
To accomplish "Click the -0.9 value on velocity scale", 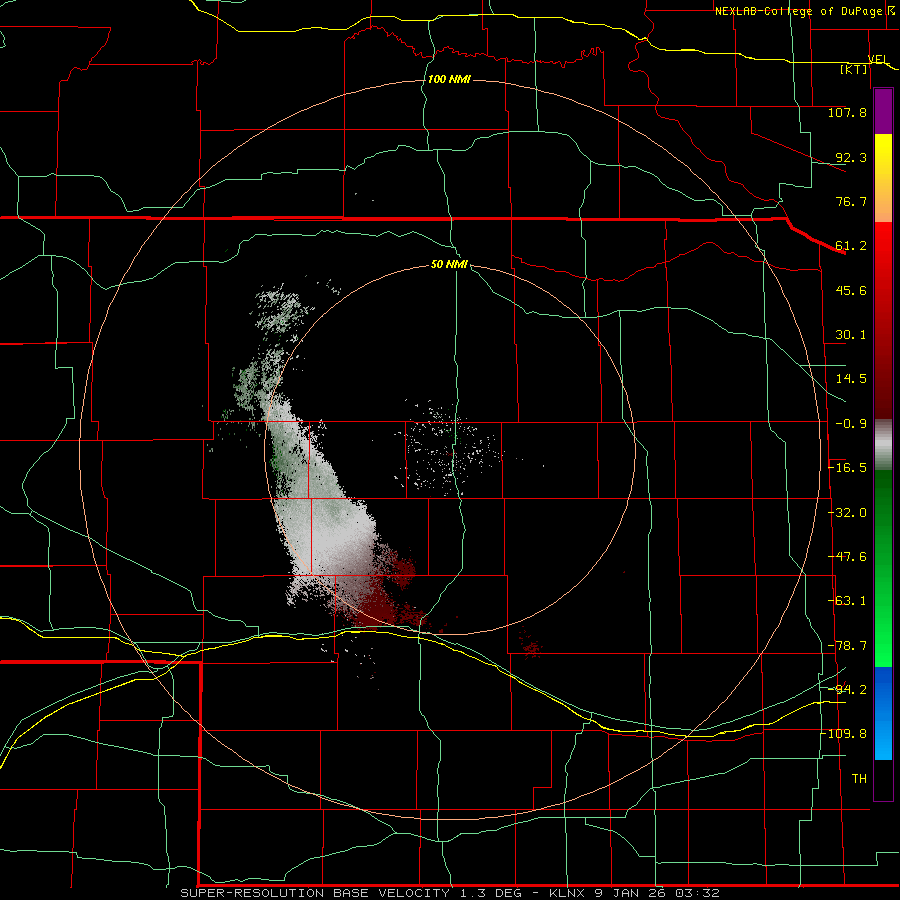I will point(851,424).
